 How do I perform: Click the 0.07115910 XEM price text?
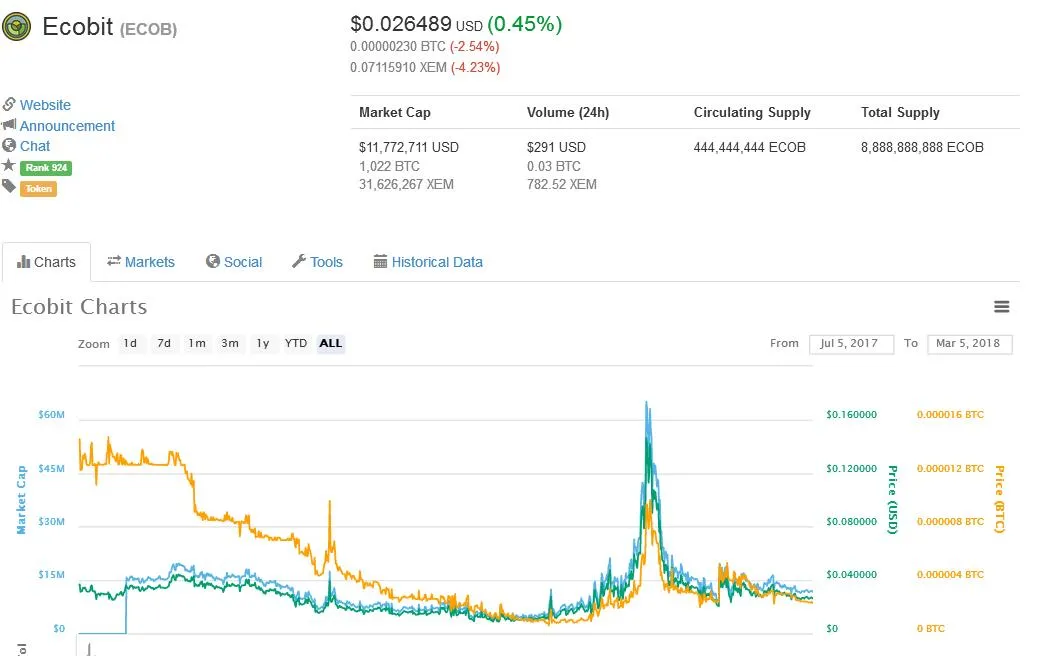(398, 68)
